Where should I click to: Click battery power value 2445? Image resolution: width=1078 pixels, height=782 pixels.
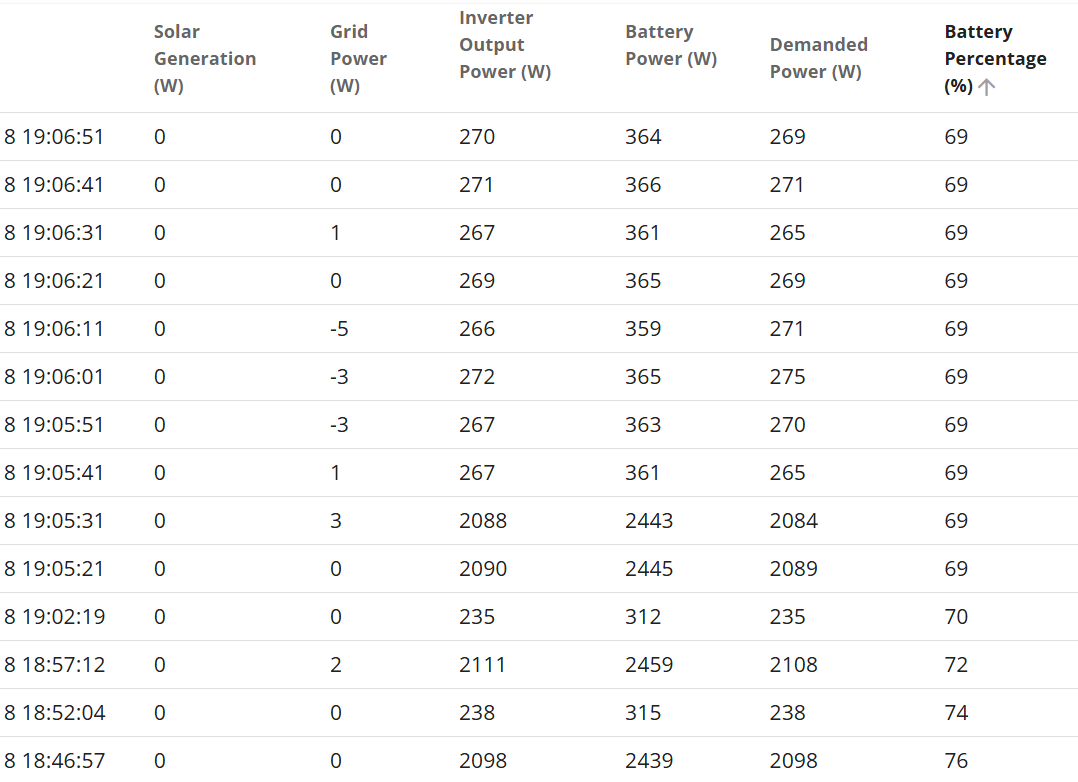tap(649, 569)
